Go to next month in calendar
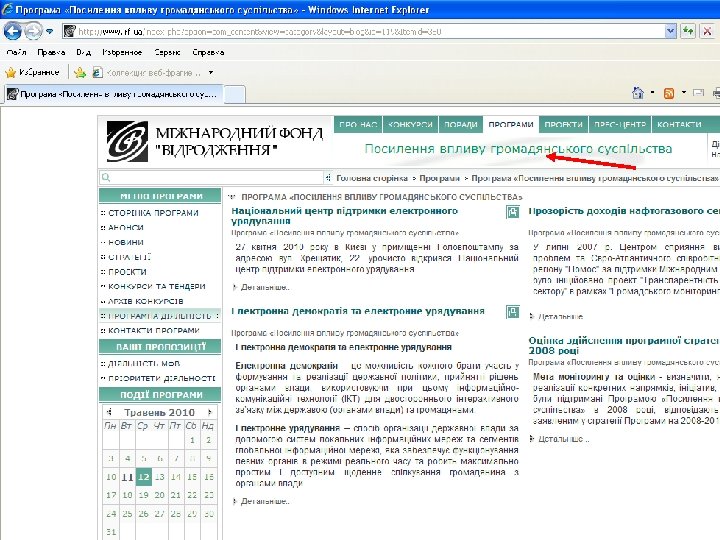 (x=210, y=412)
